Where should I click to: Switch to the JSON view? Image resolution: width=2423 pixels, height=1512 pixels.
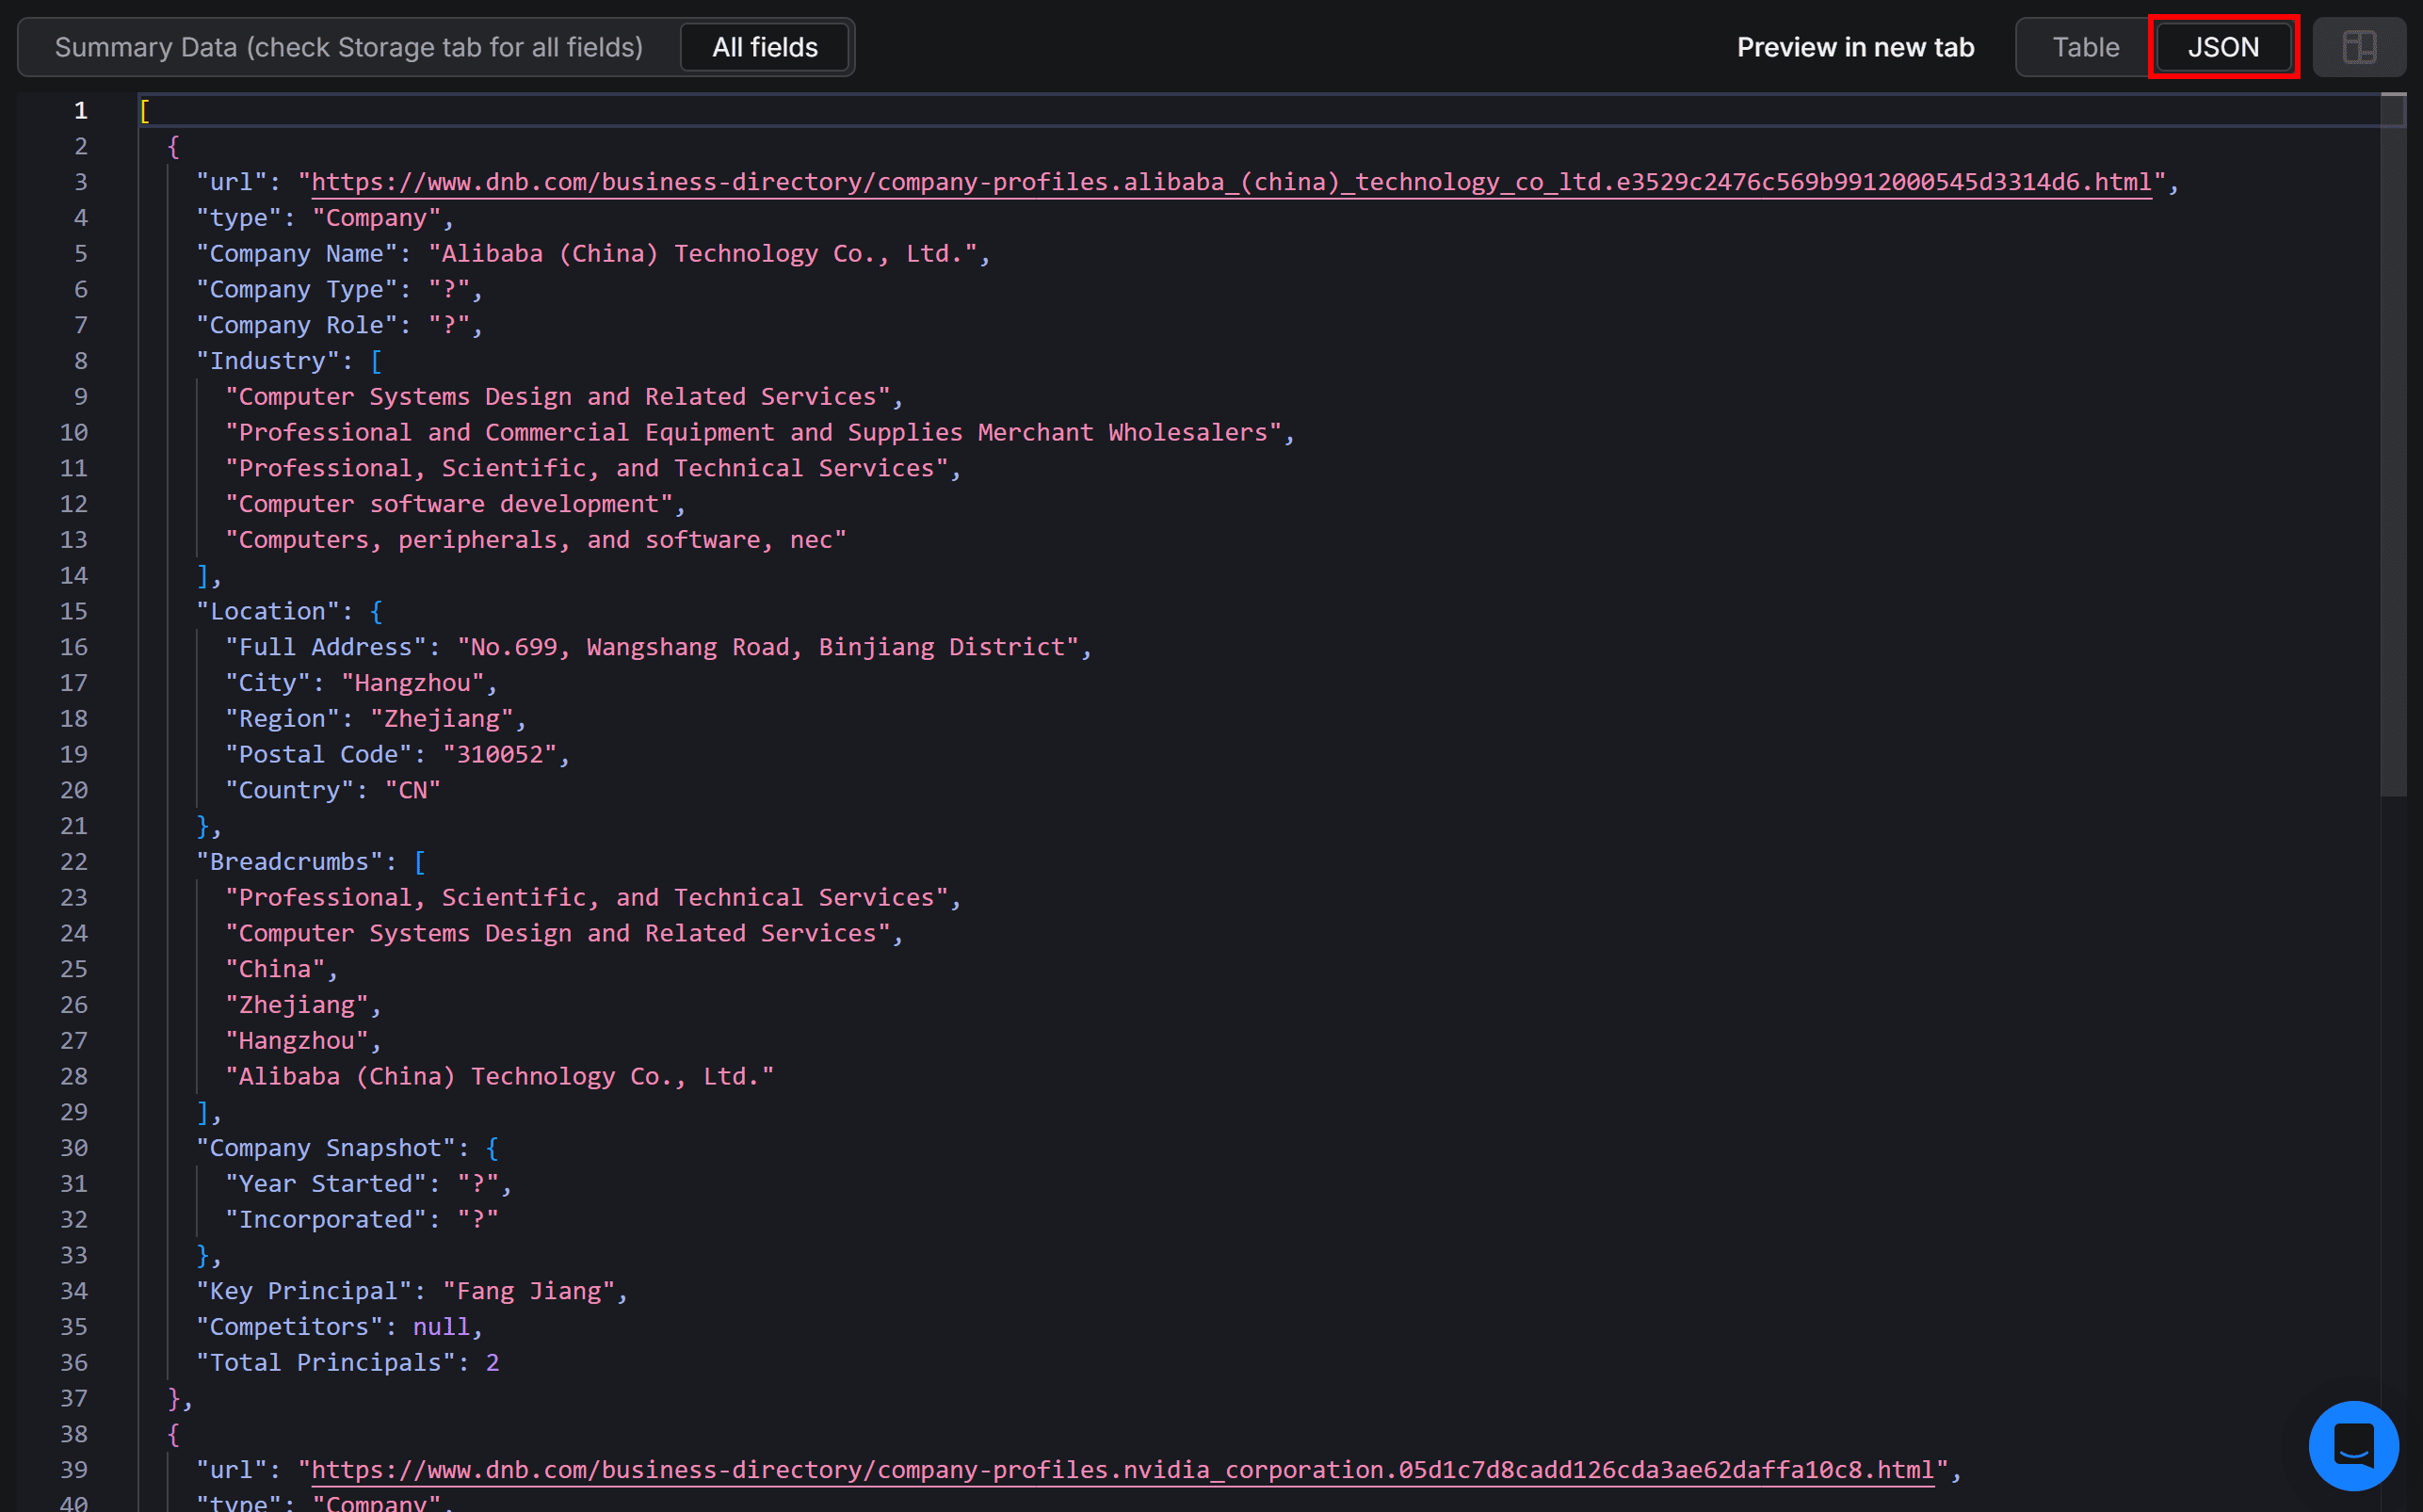(x=2222, y=47)
